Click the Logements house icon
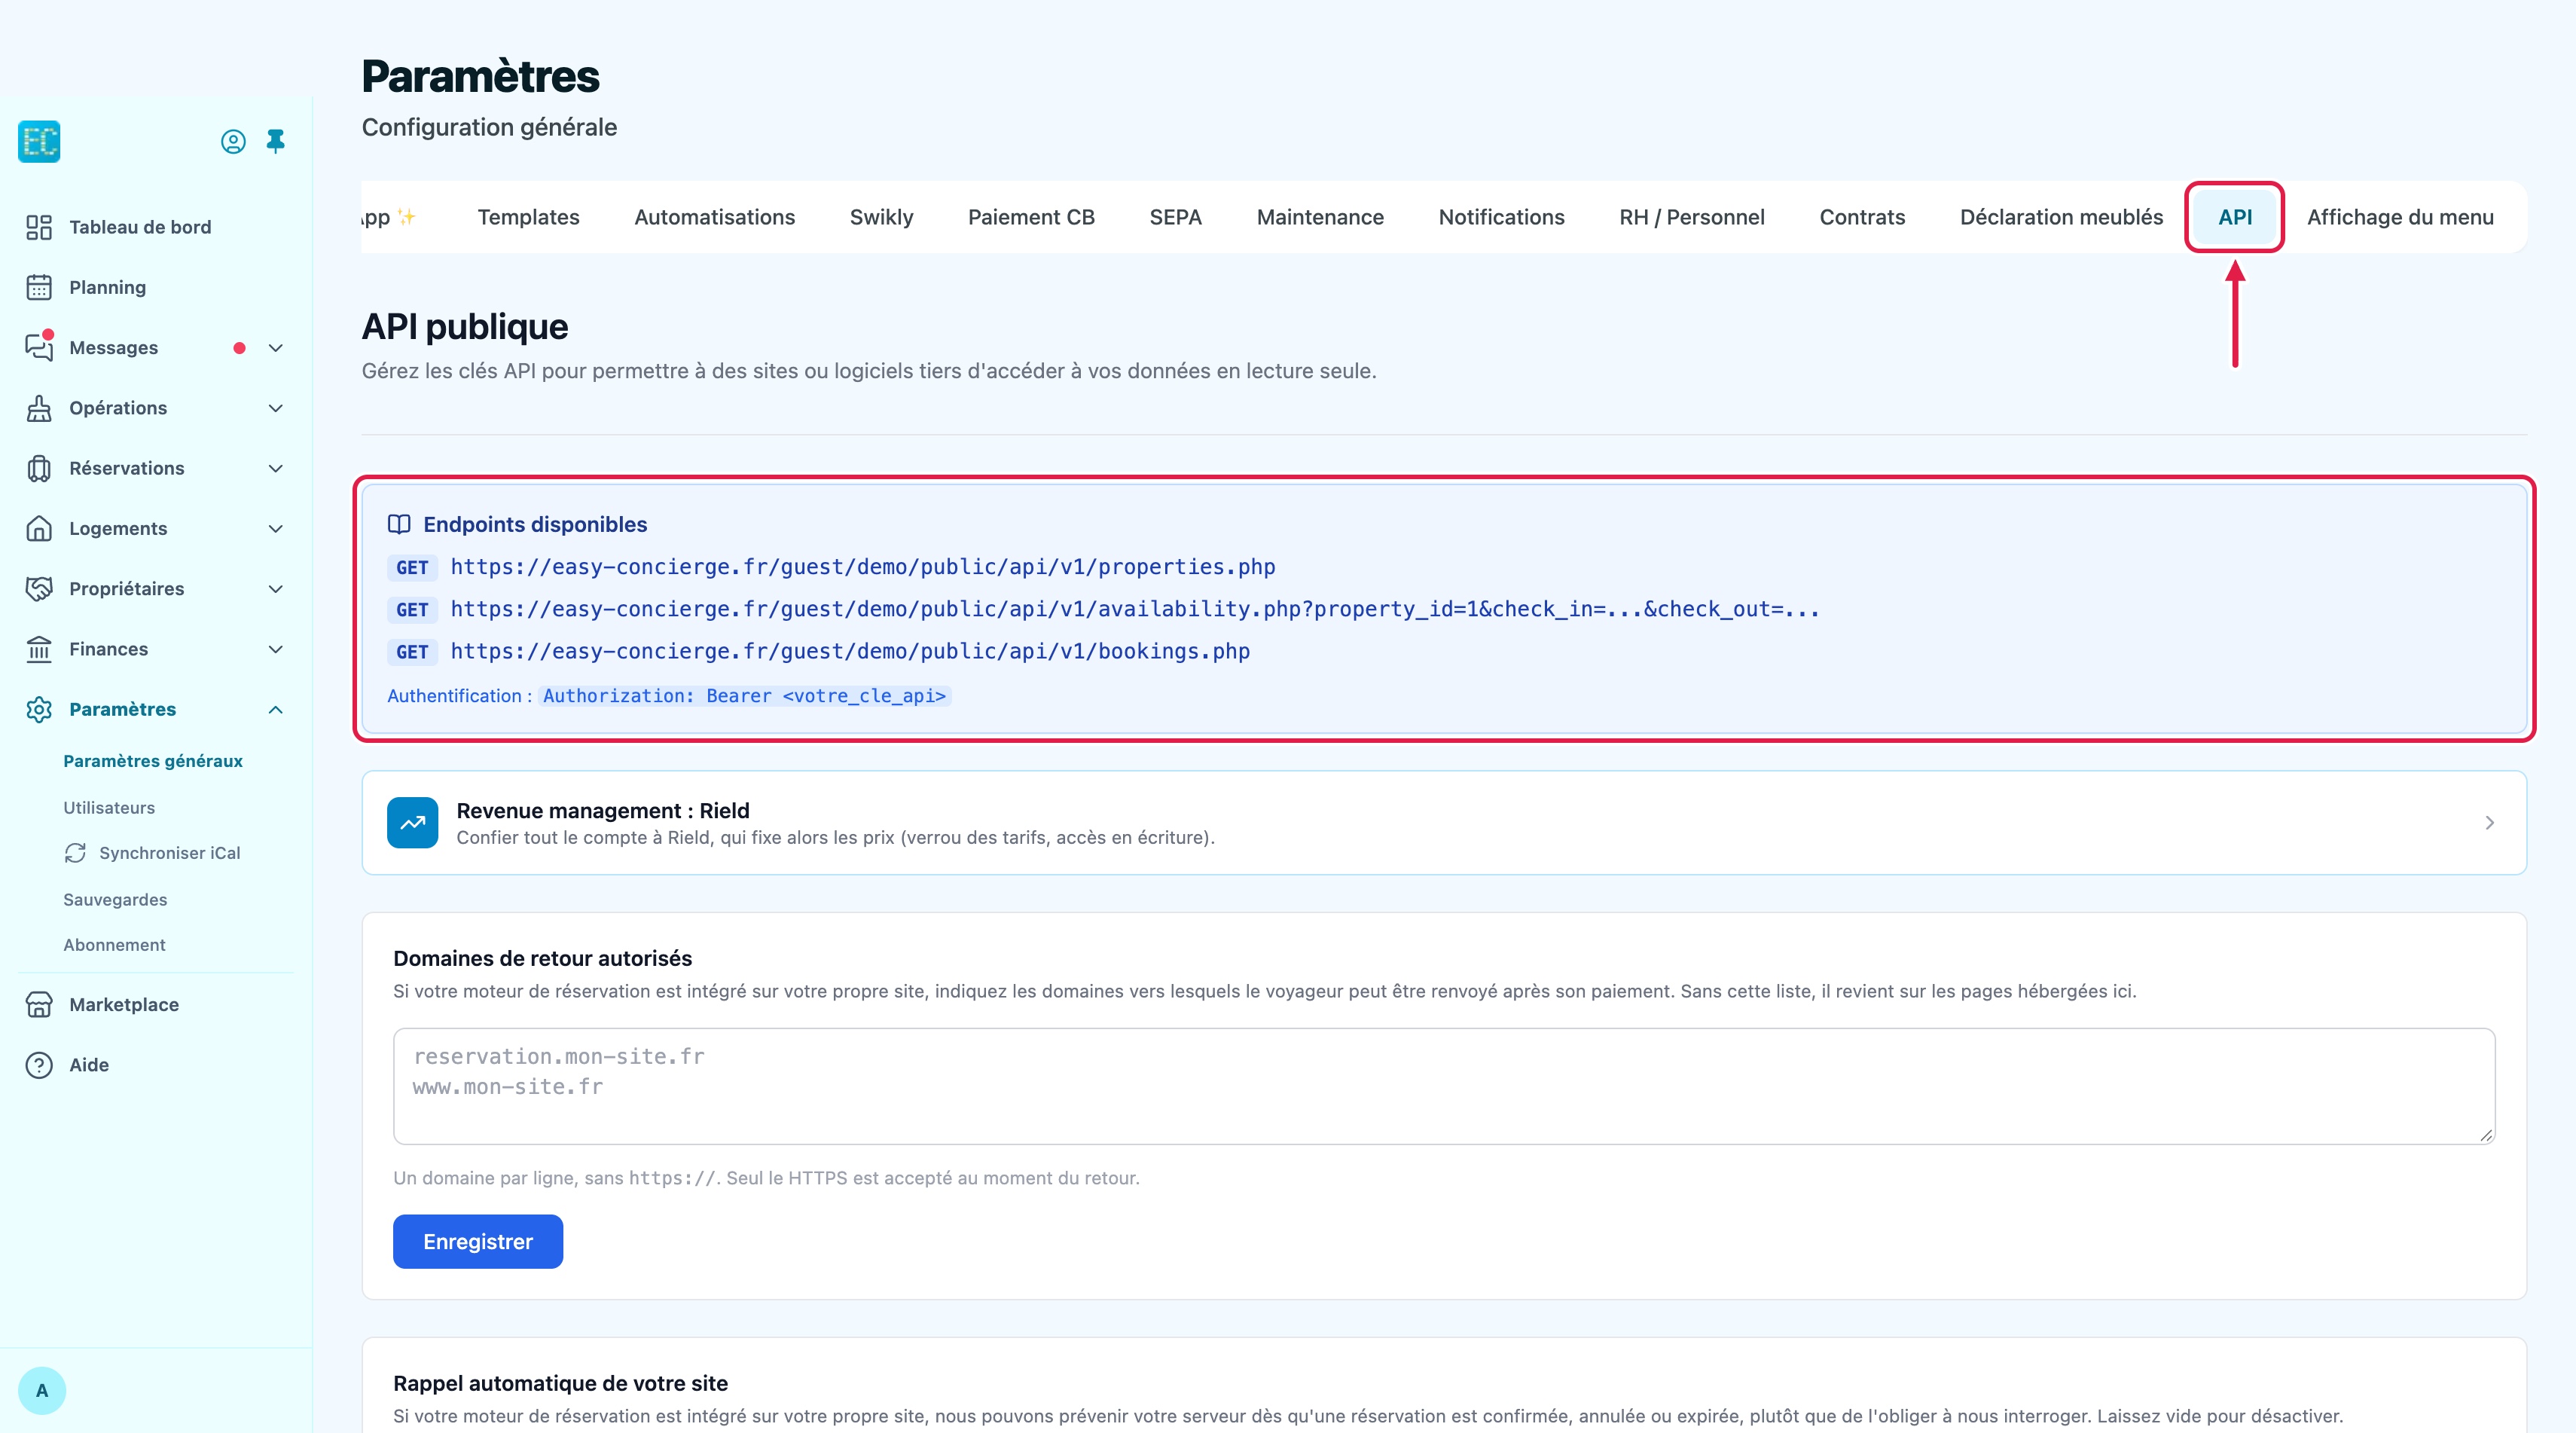 pos(39,528)
